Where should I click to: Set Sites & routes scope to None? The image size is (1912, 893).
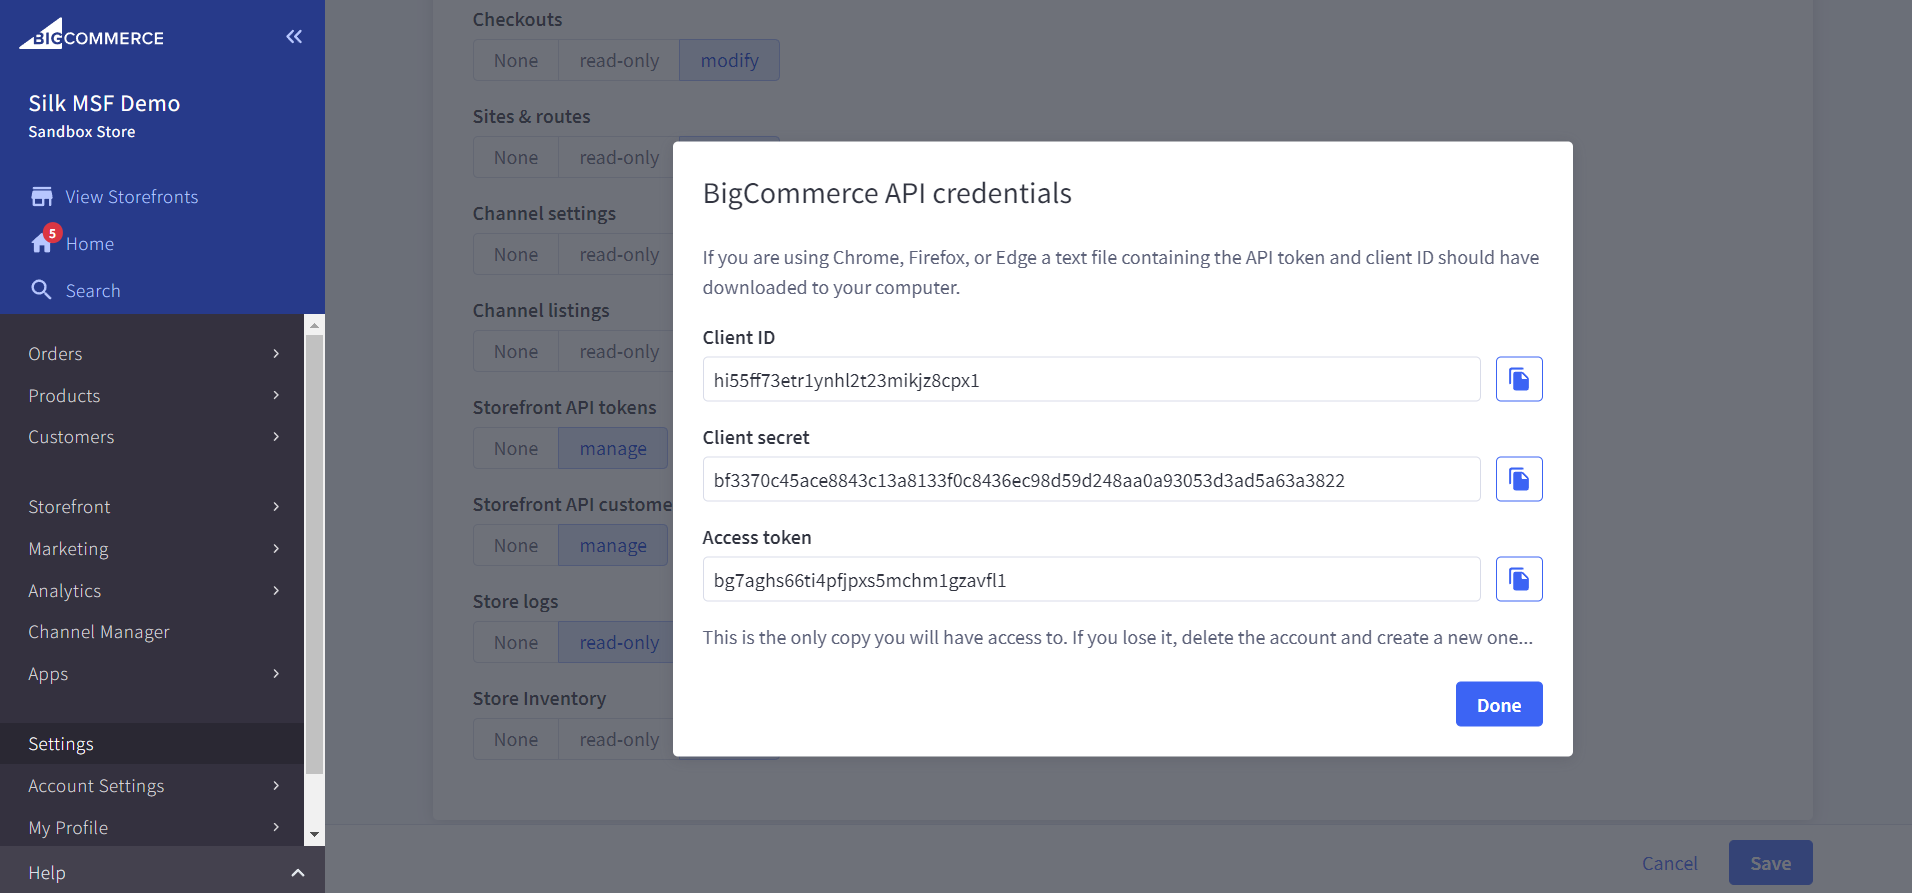516,157
